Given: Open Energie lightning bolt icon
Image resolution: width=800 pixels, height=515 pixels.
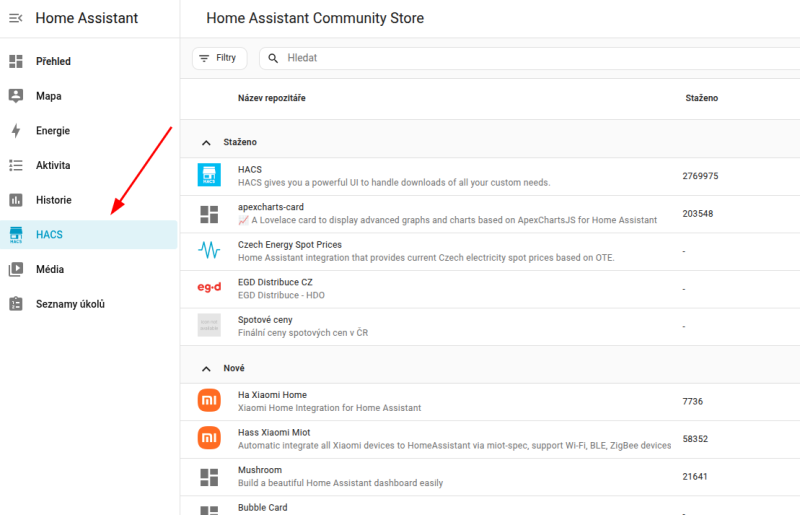Looking at the screenshot, I should point(16,131).
